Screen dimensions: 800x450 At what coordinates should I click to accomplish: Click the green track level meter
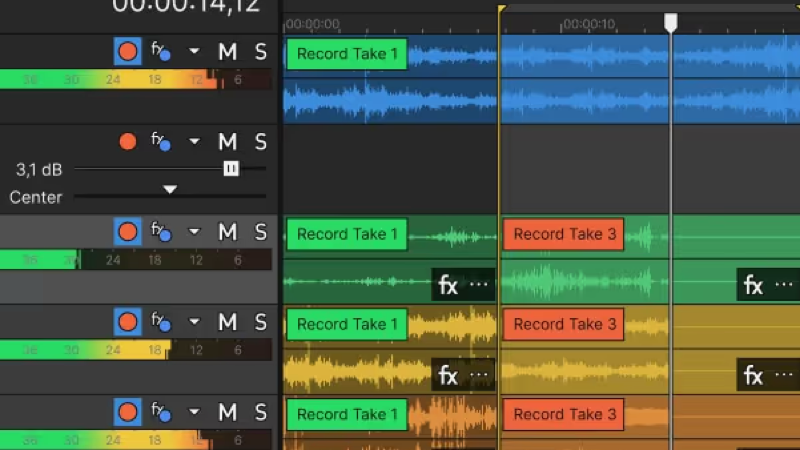coord(136,260)
